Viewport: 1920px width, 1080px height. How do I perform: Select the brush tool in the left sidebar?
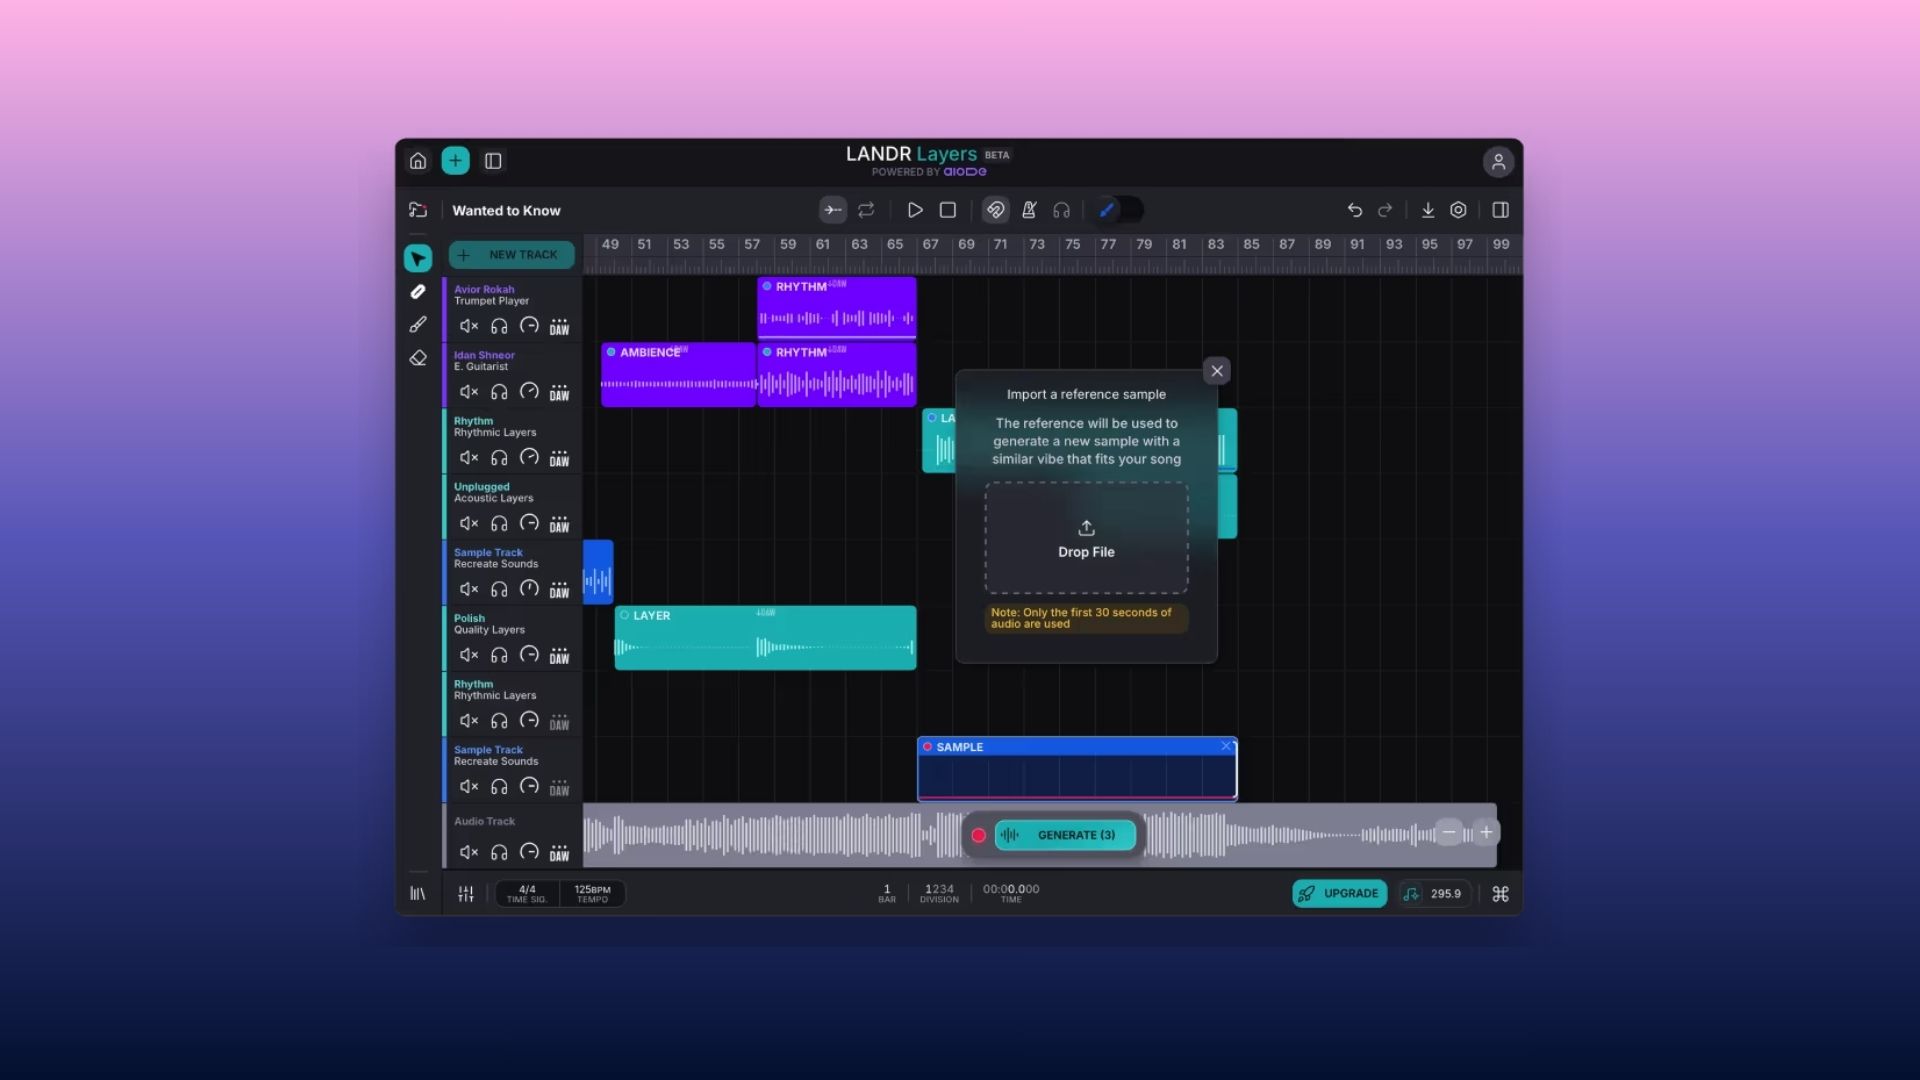click(418, 324)
